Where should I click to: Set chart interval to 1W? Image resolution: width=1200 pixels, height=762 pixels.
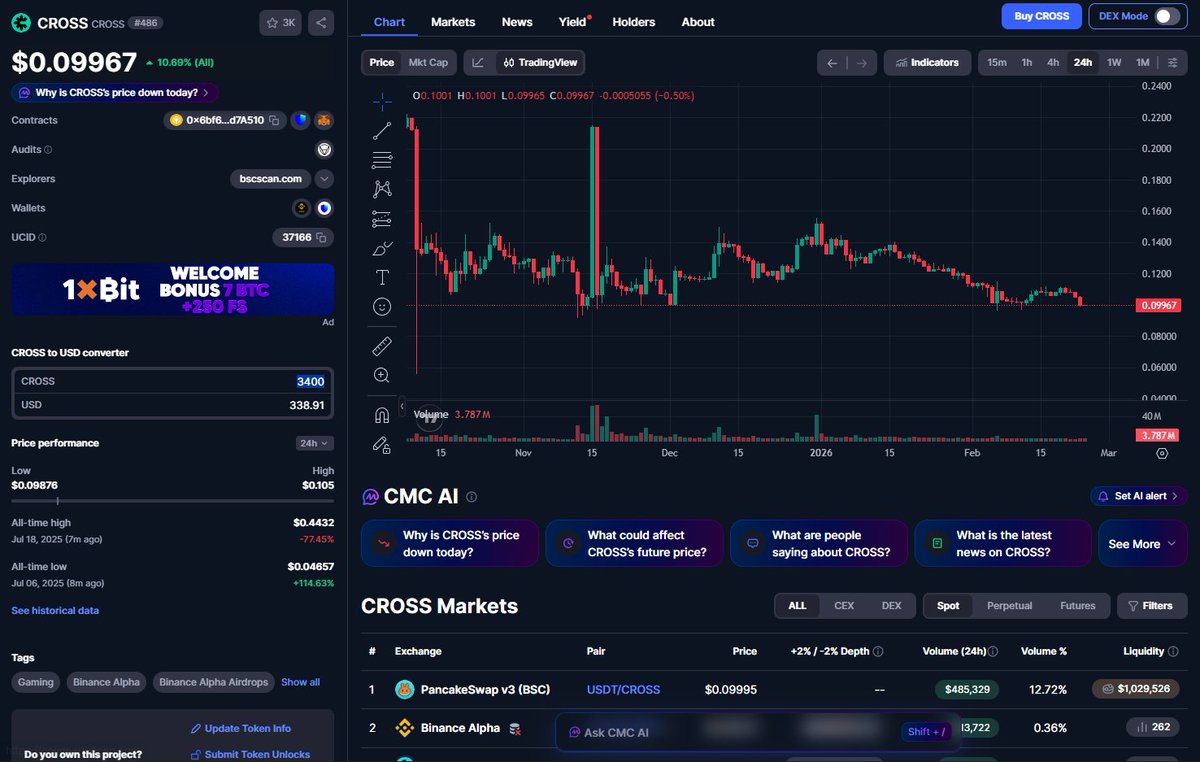click(1113, 62)
